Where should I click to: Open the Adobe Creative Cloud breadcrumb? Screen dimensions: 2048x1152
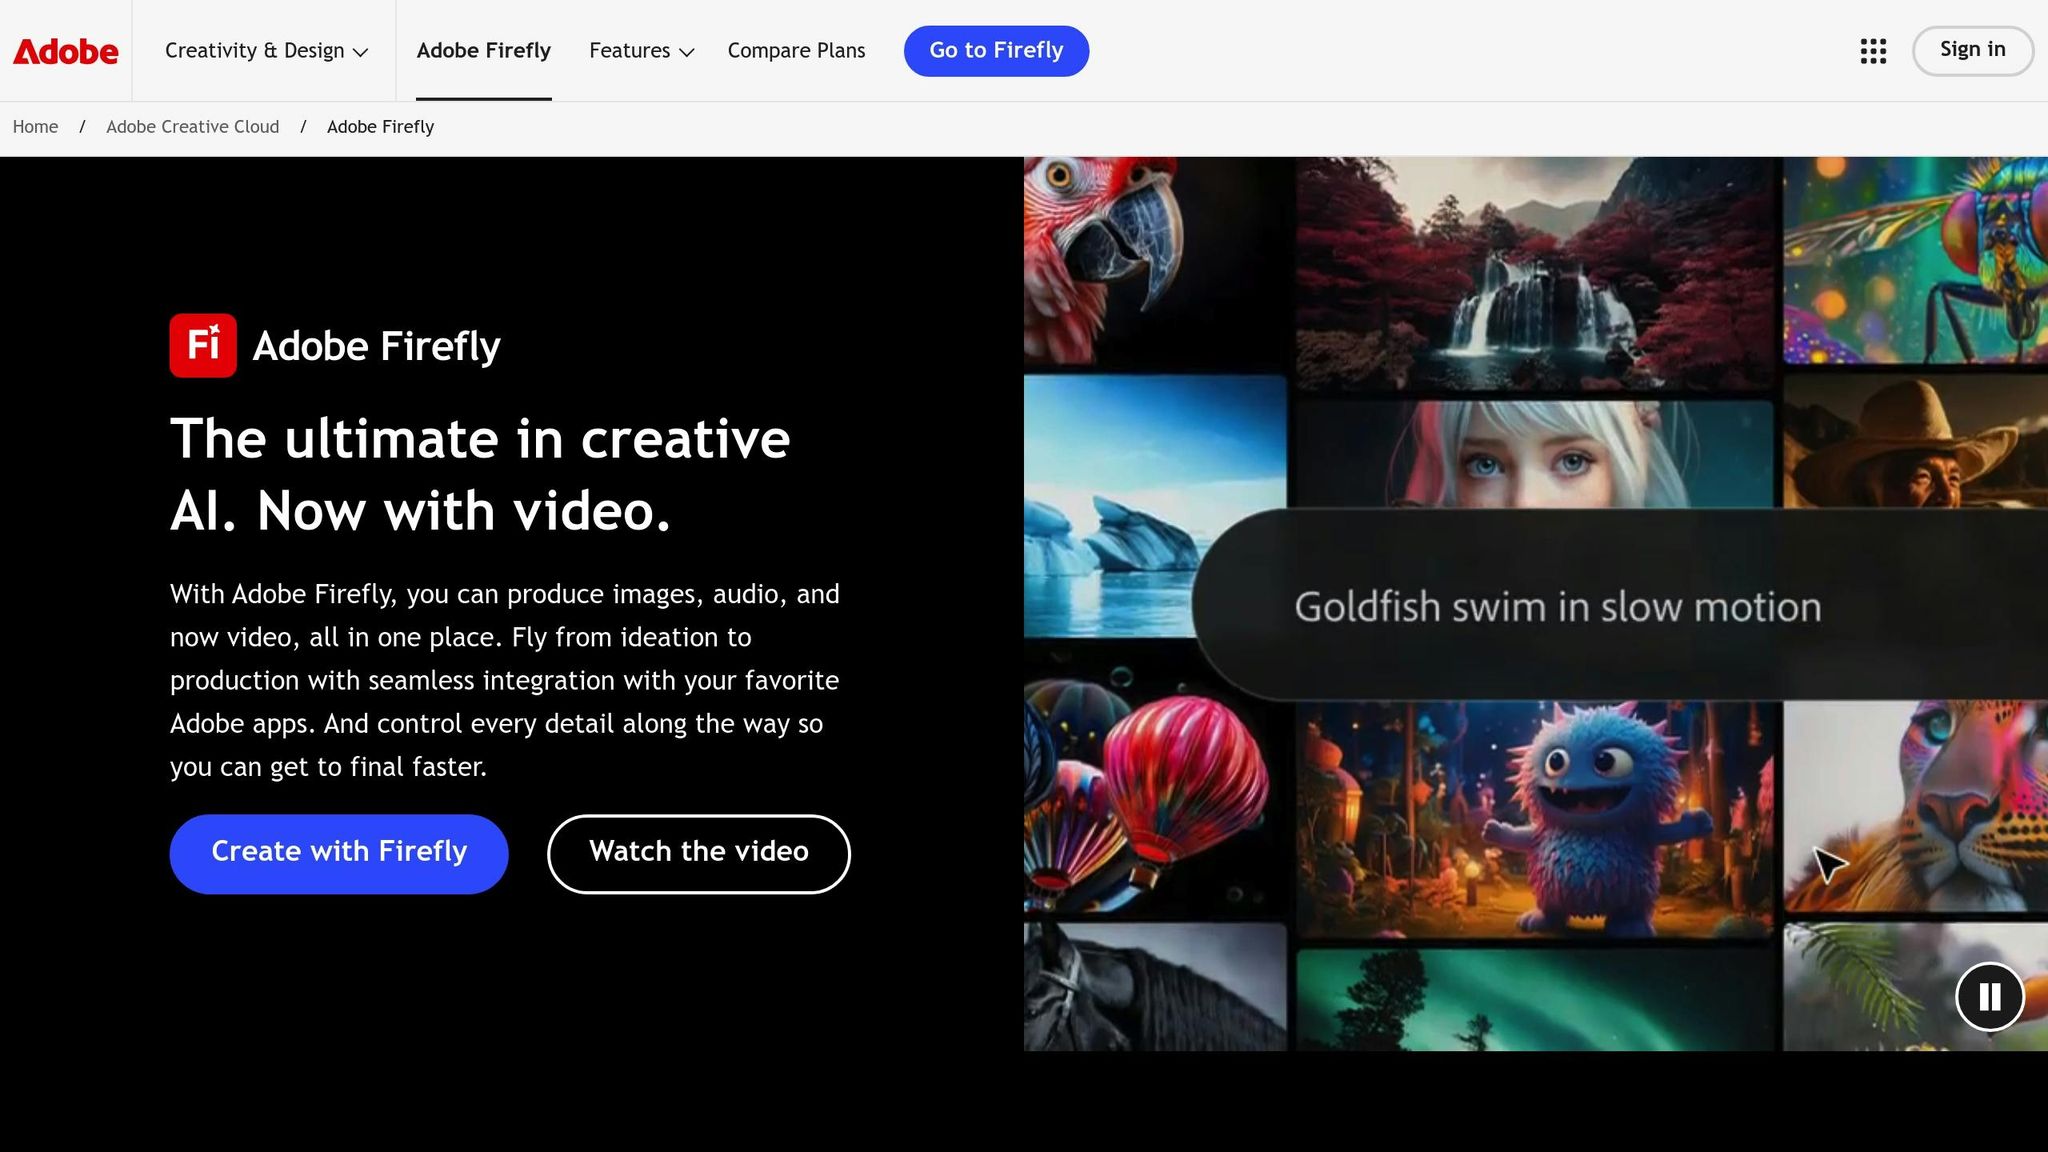click(x=192, y=127)
